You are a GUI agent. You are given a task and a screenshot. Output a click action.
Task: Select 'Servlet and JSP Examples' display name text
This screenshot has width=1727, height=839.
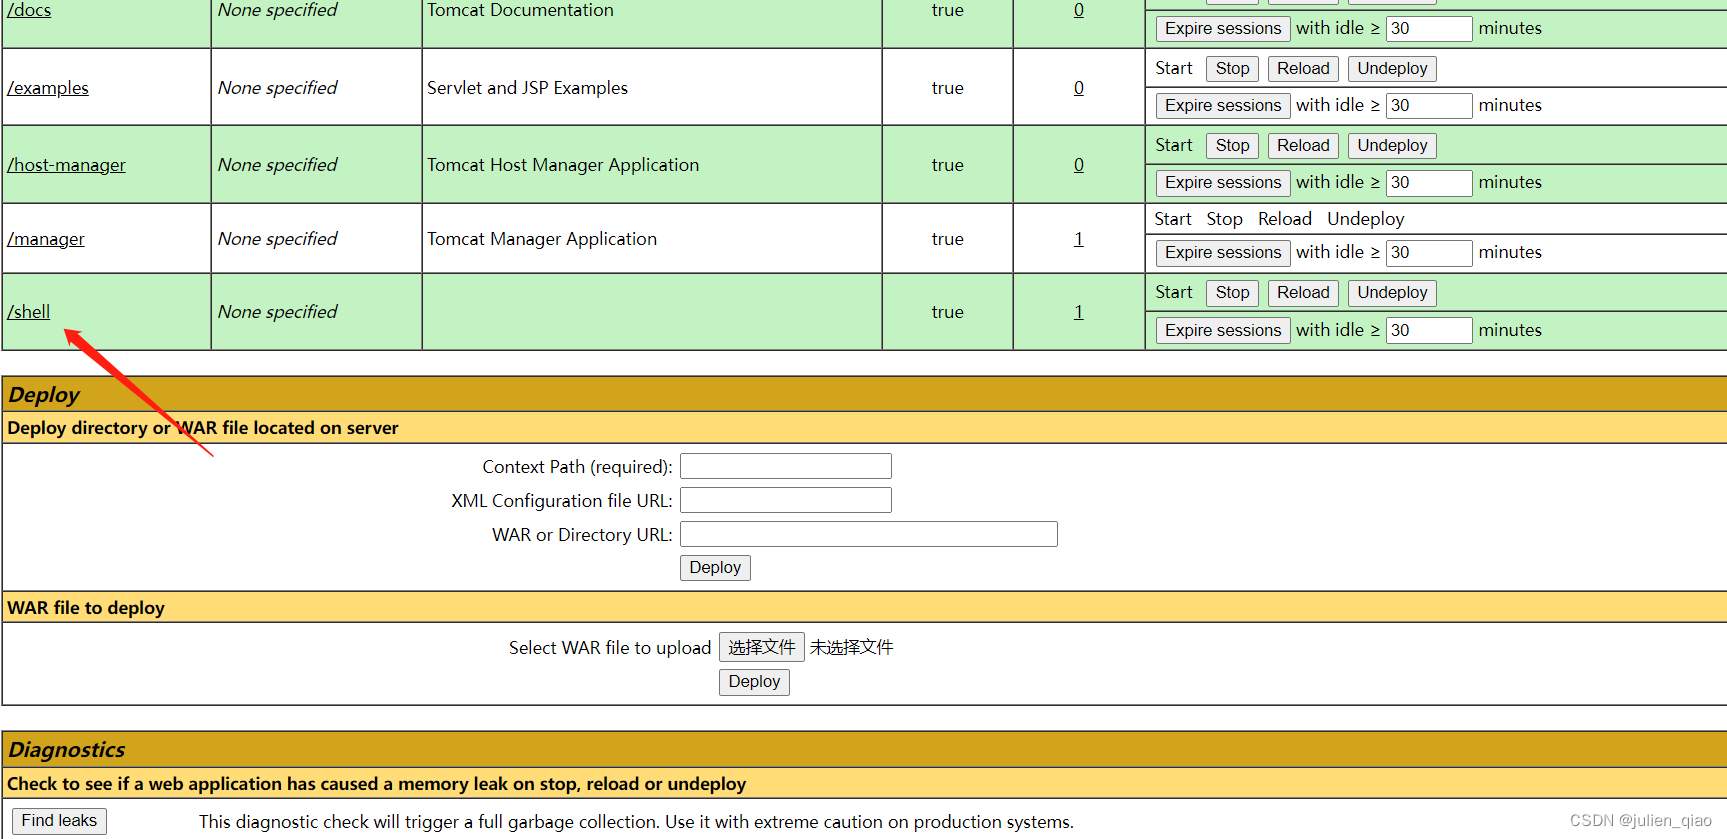click(x=527, y=88)
